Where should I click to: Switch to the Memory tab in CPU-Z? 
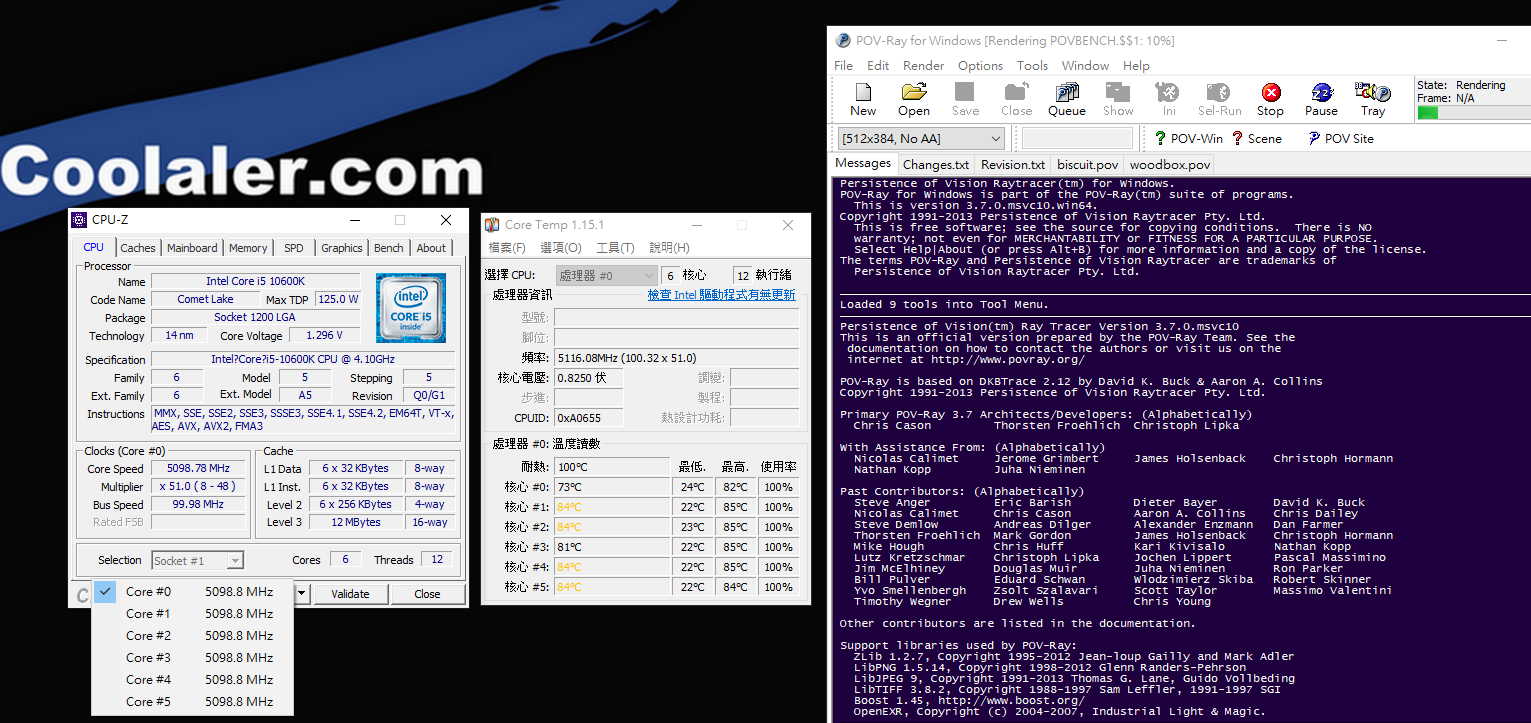pos(248,248)
